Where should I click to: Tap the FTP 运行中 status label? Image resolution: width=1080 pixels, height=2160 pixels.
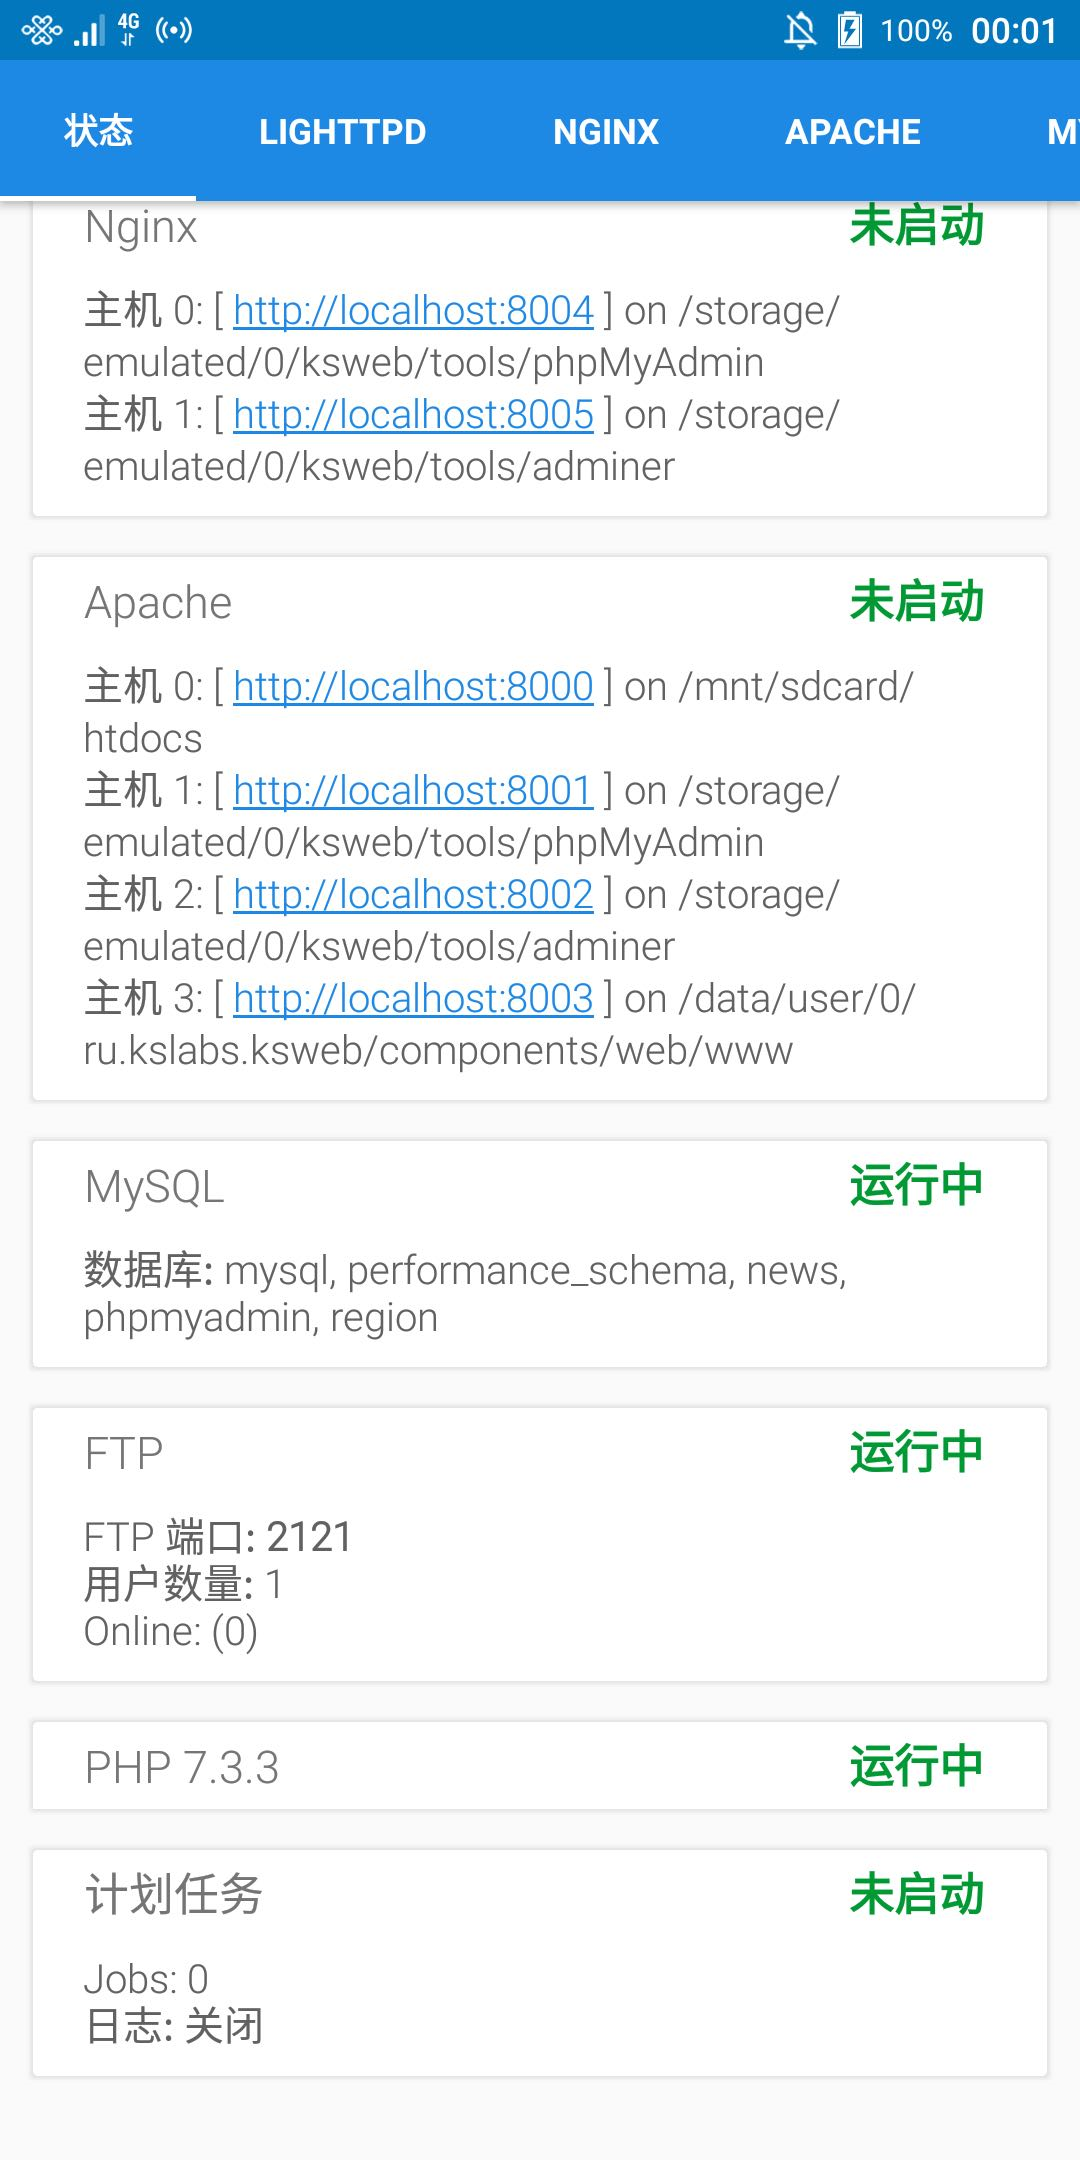[917, 1452]
